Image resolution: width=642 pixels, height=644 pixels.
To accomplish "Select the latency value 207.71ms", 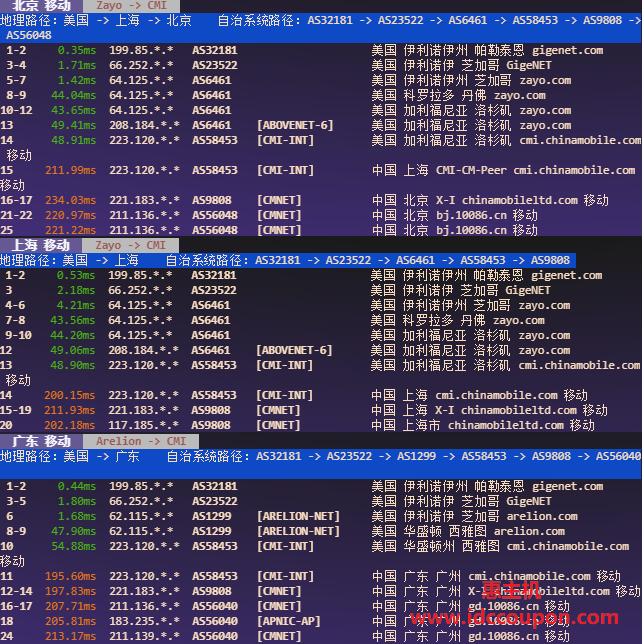I will click(x=71, y=606).
